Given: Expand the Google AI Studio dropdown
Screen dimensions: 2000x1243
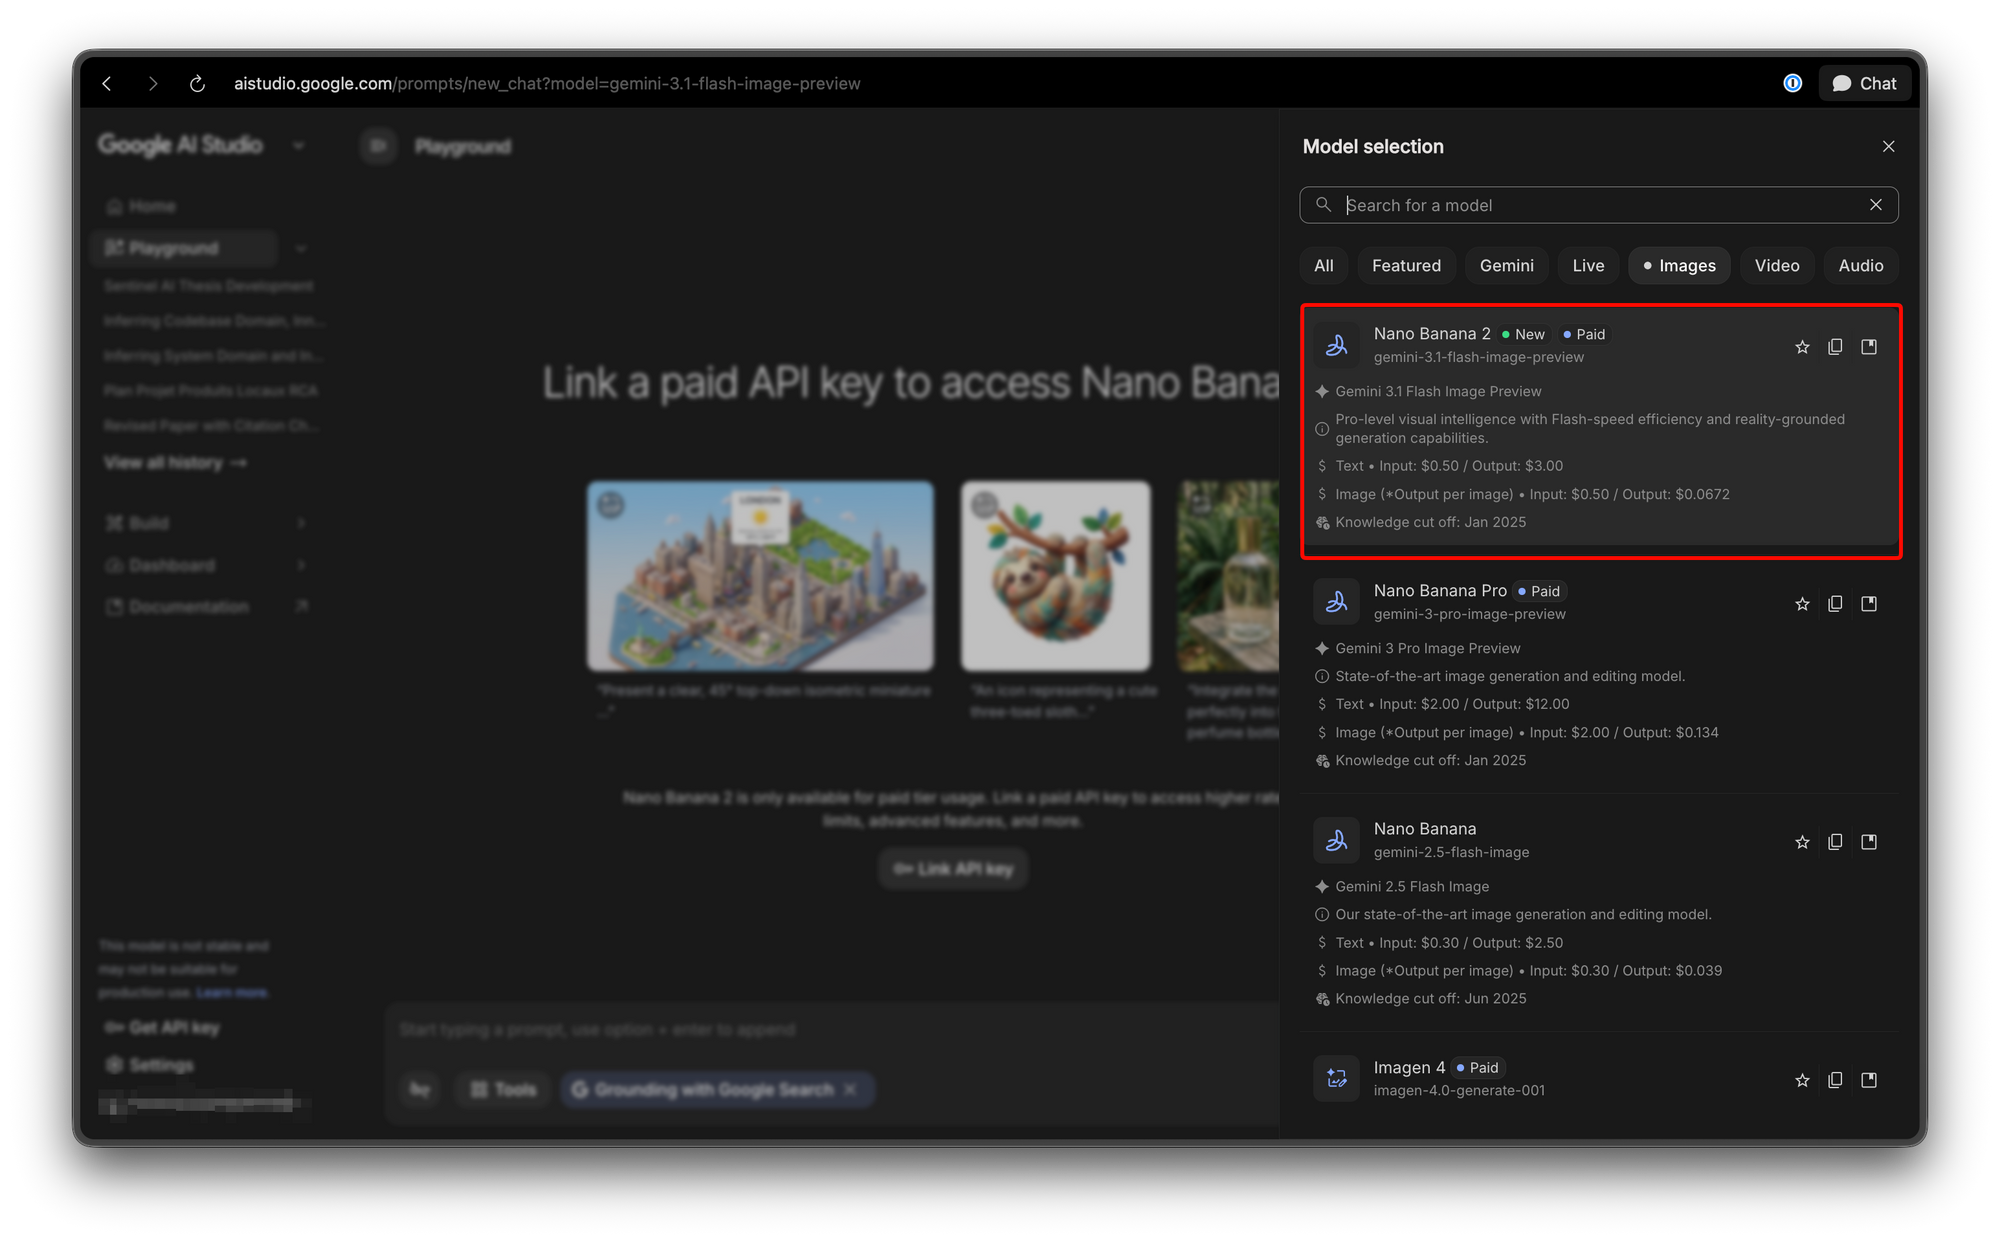Looking at the screenshot, I should click(298, 146).
